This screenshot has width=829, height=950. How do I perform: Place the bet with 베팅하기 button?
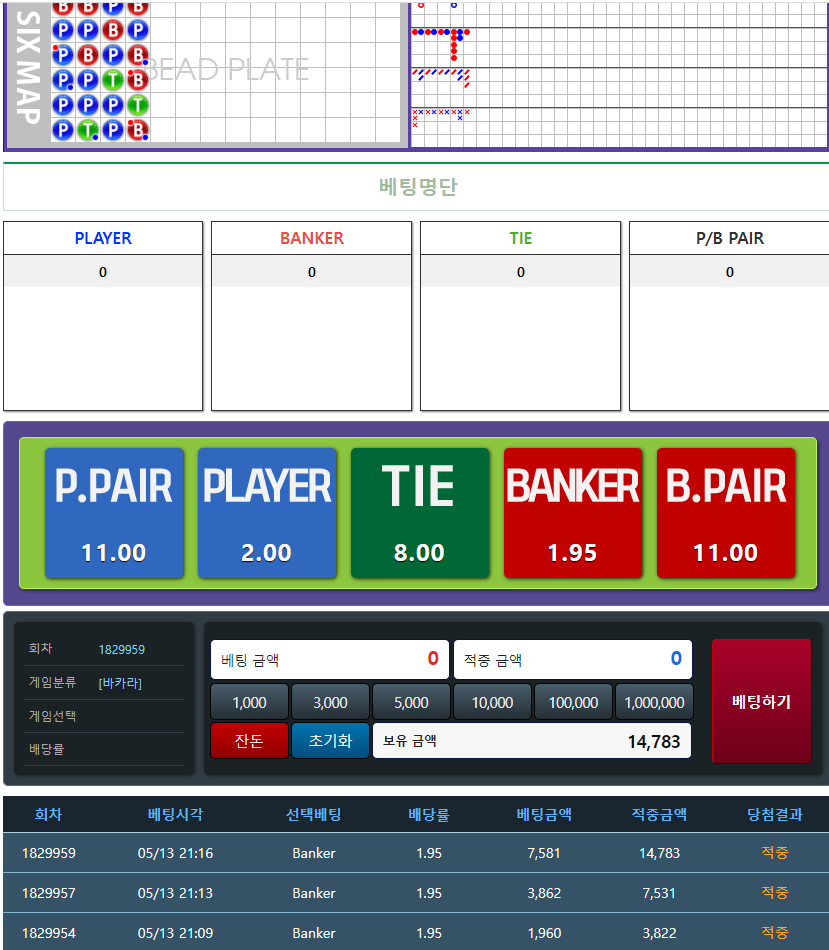pyautogui.click(x=761, y=701)
